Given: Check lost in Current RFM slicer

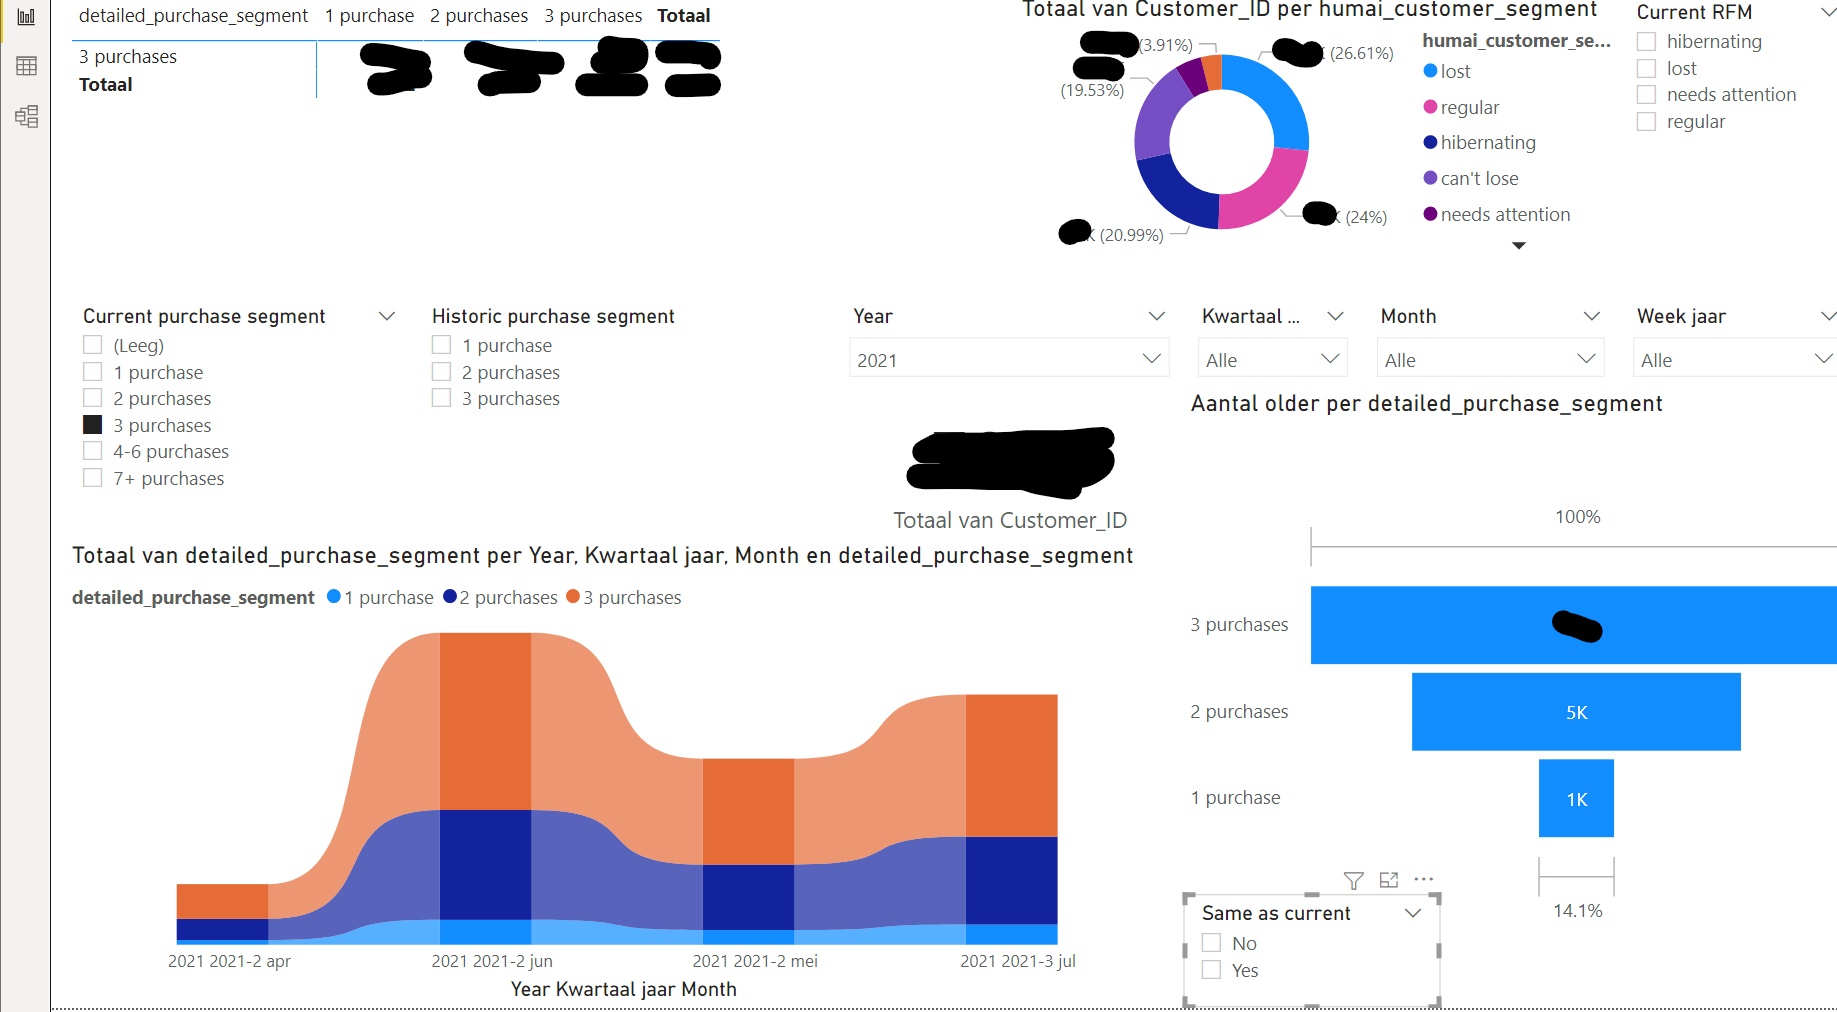Looking at the screenshot, I should click(x=1646, y=68).
